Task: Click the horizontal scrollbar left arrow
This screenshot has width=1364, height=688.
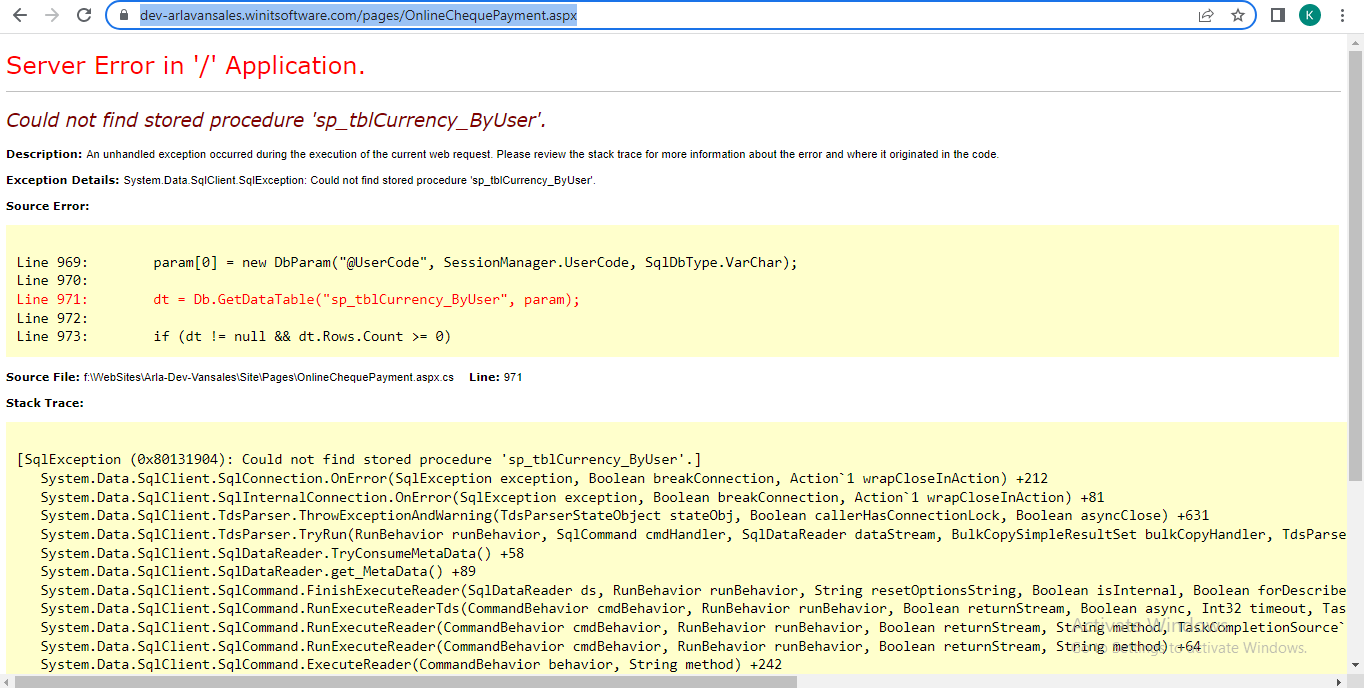Action: (x=8, y=681)
